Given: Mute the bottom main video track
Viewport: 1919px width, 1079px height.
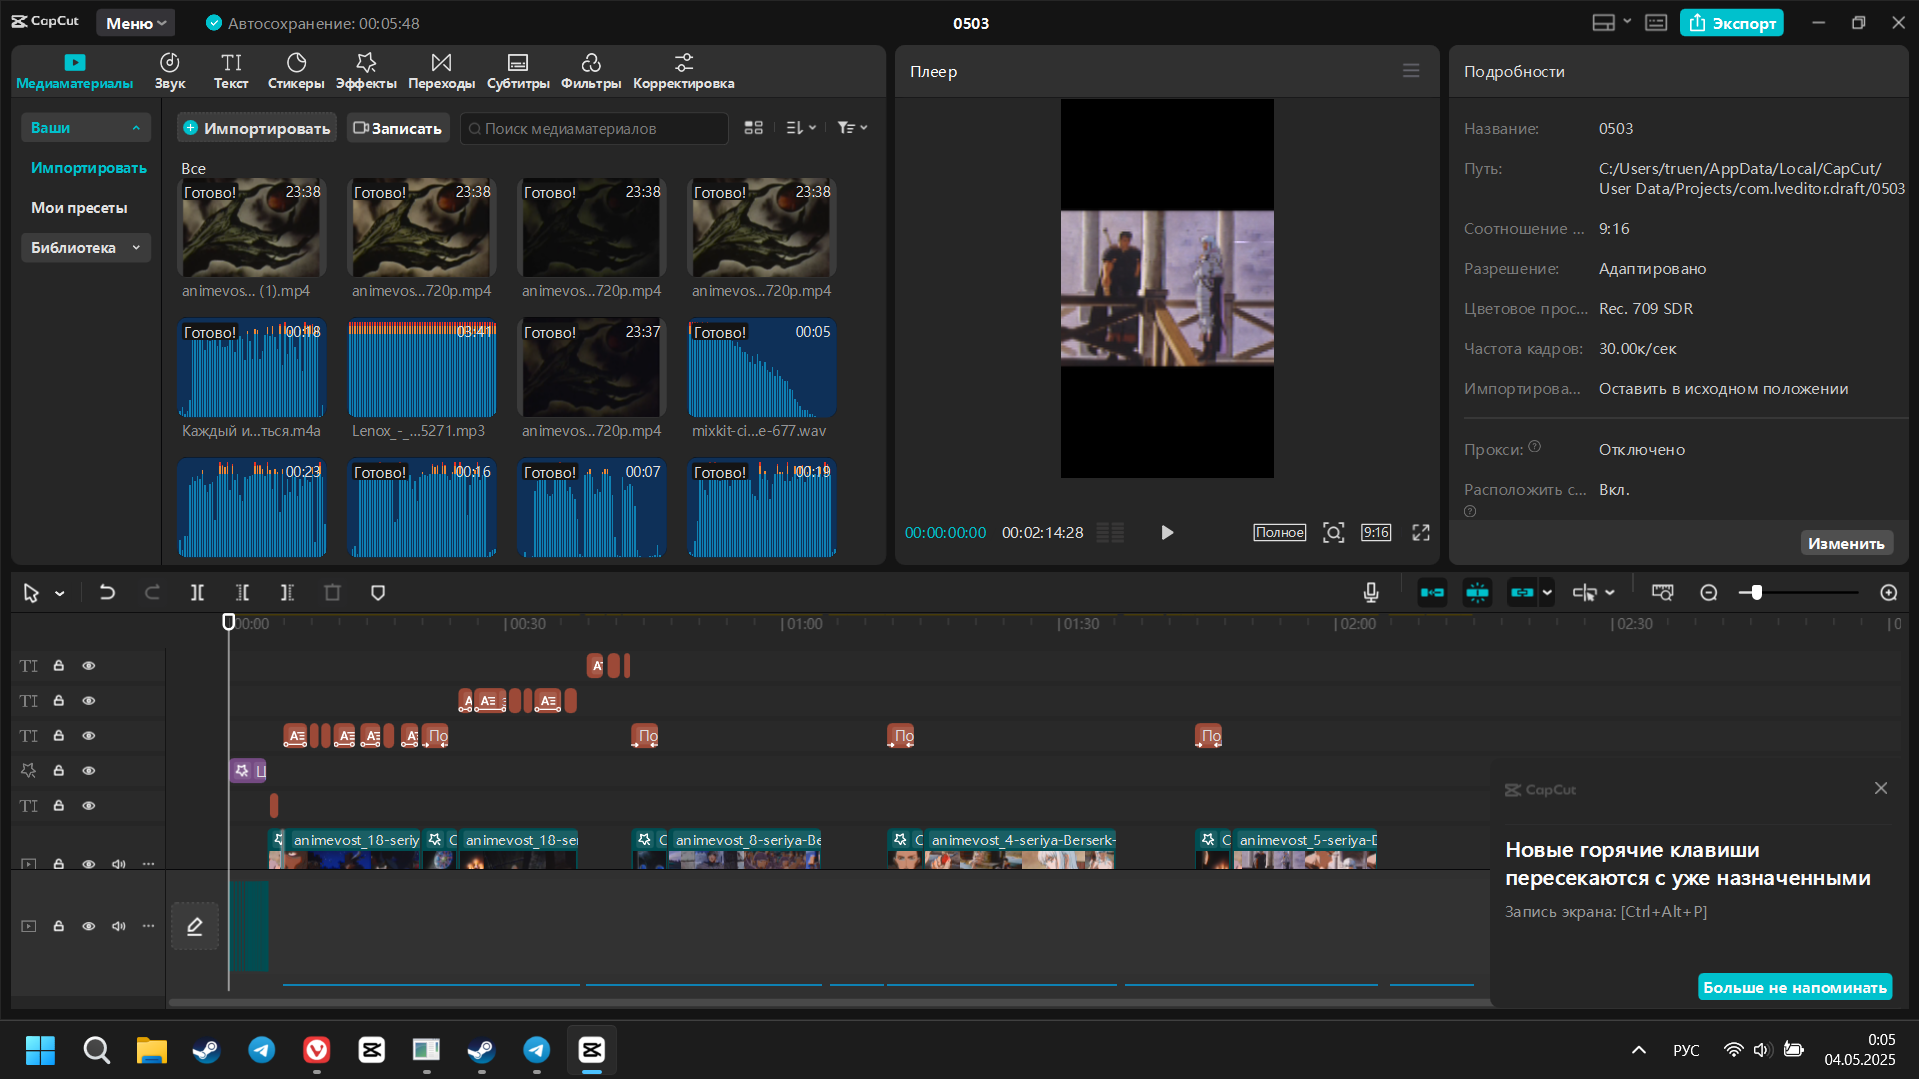Looking at the screenshot, I should coord(119,926).
